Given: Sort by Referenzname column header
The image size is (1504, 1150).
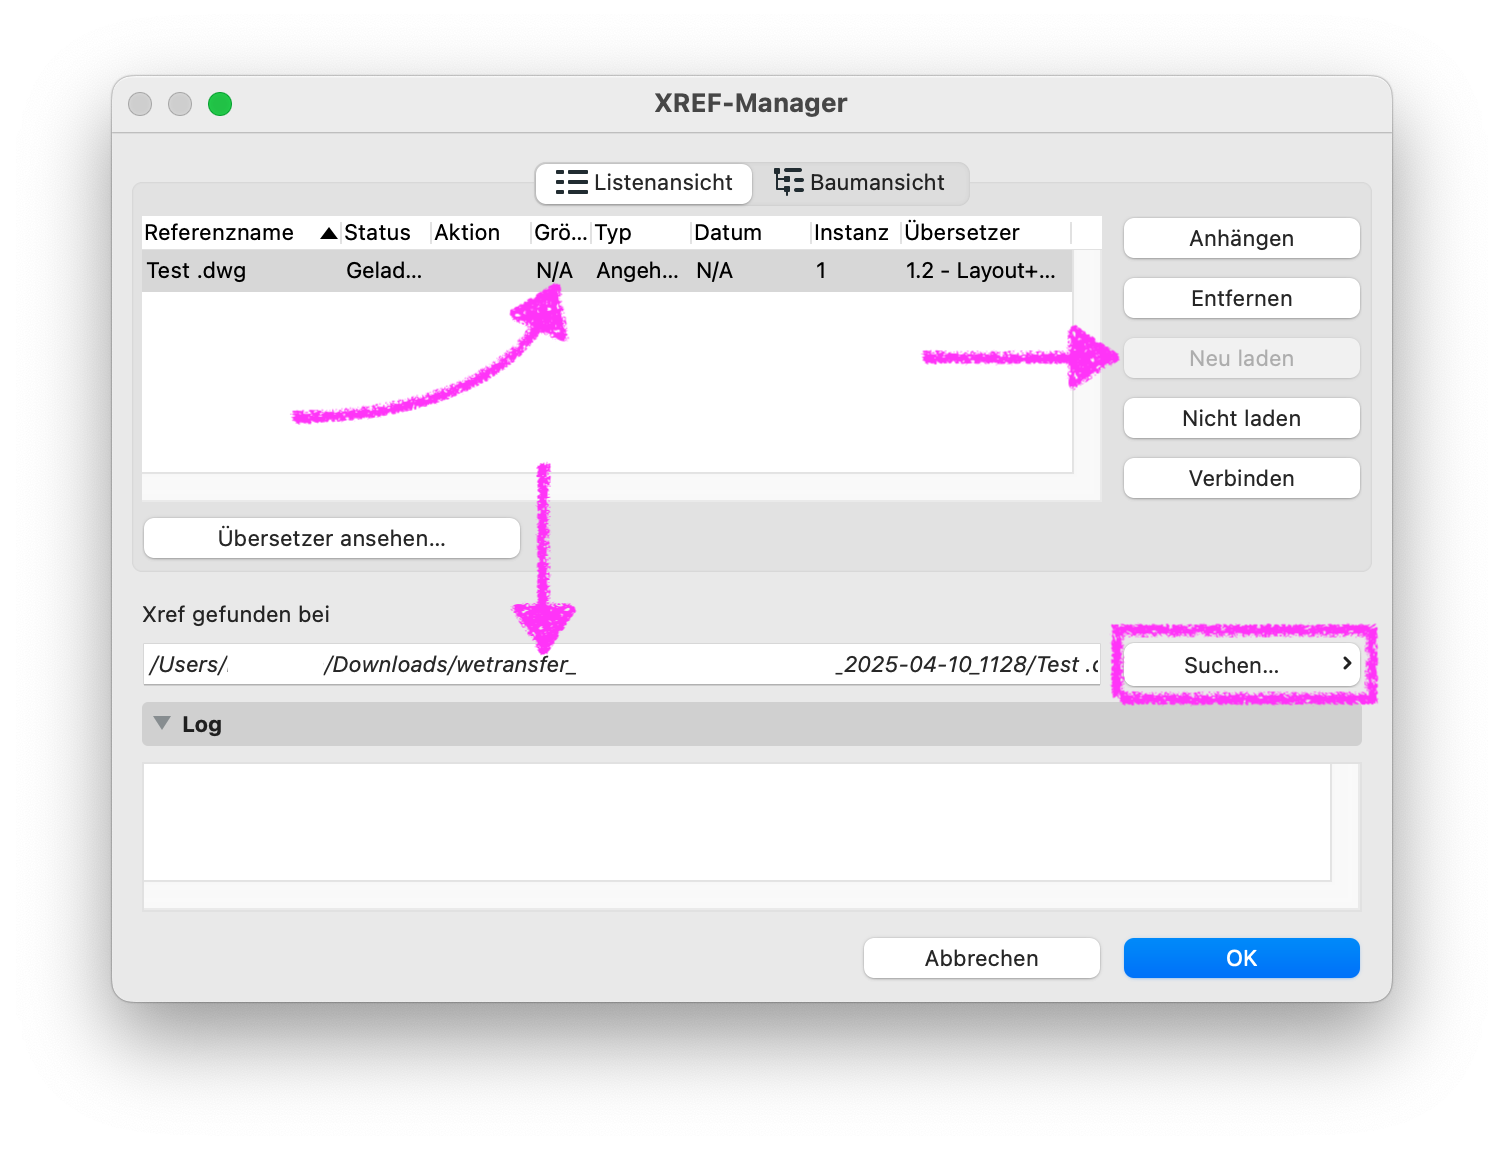Looking at the screenshot, I should pos(240,233).
